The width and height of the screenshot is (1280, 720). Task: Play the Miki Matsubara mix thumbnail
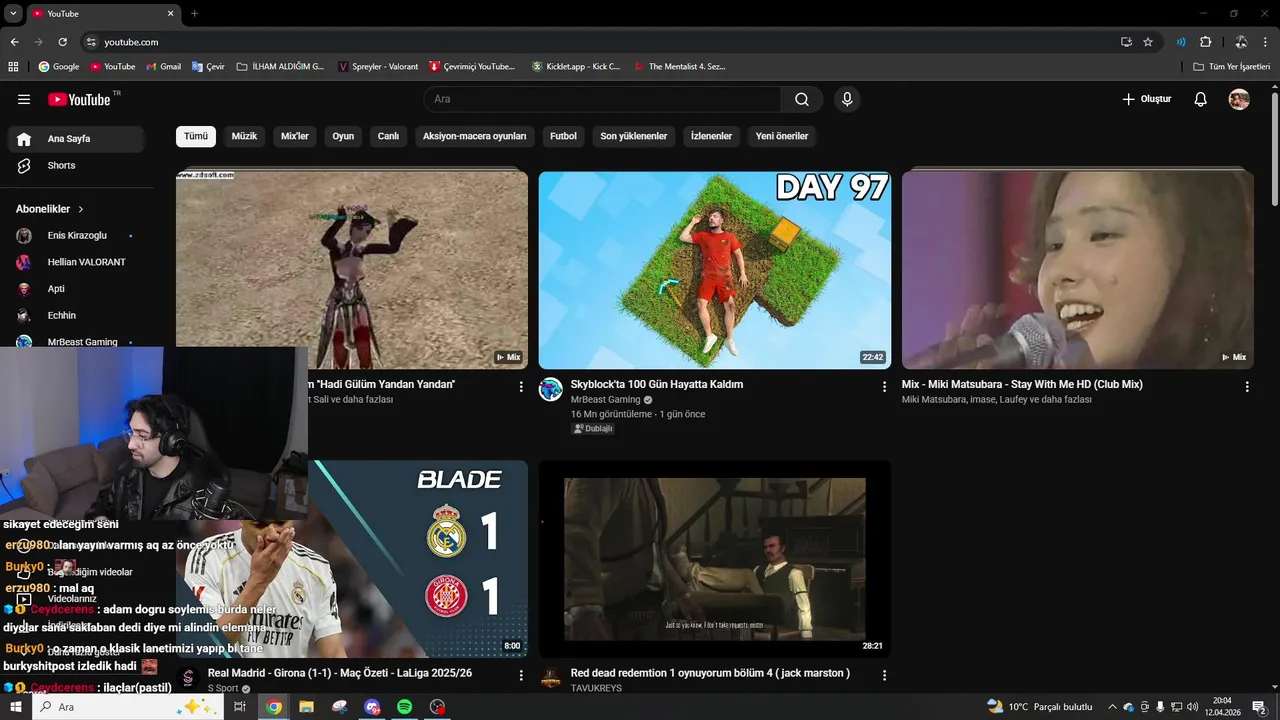tap(1078, 270)
